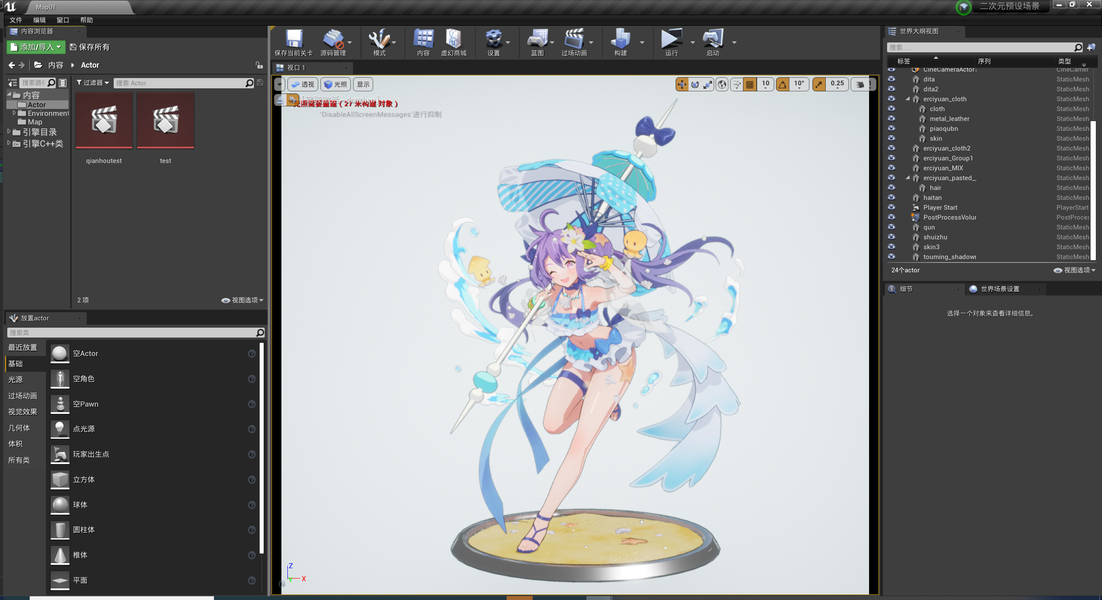Select 光源 lights category
The width and height of the screenshot is (1102, 600).
(15, 379)
